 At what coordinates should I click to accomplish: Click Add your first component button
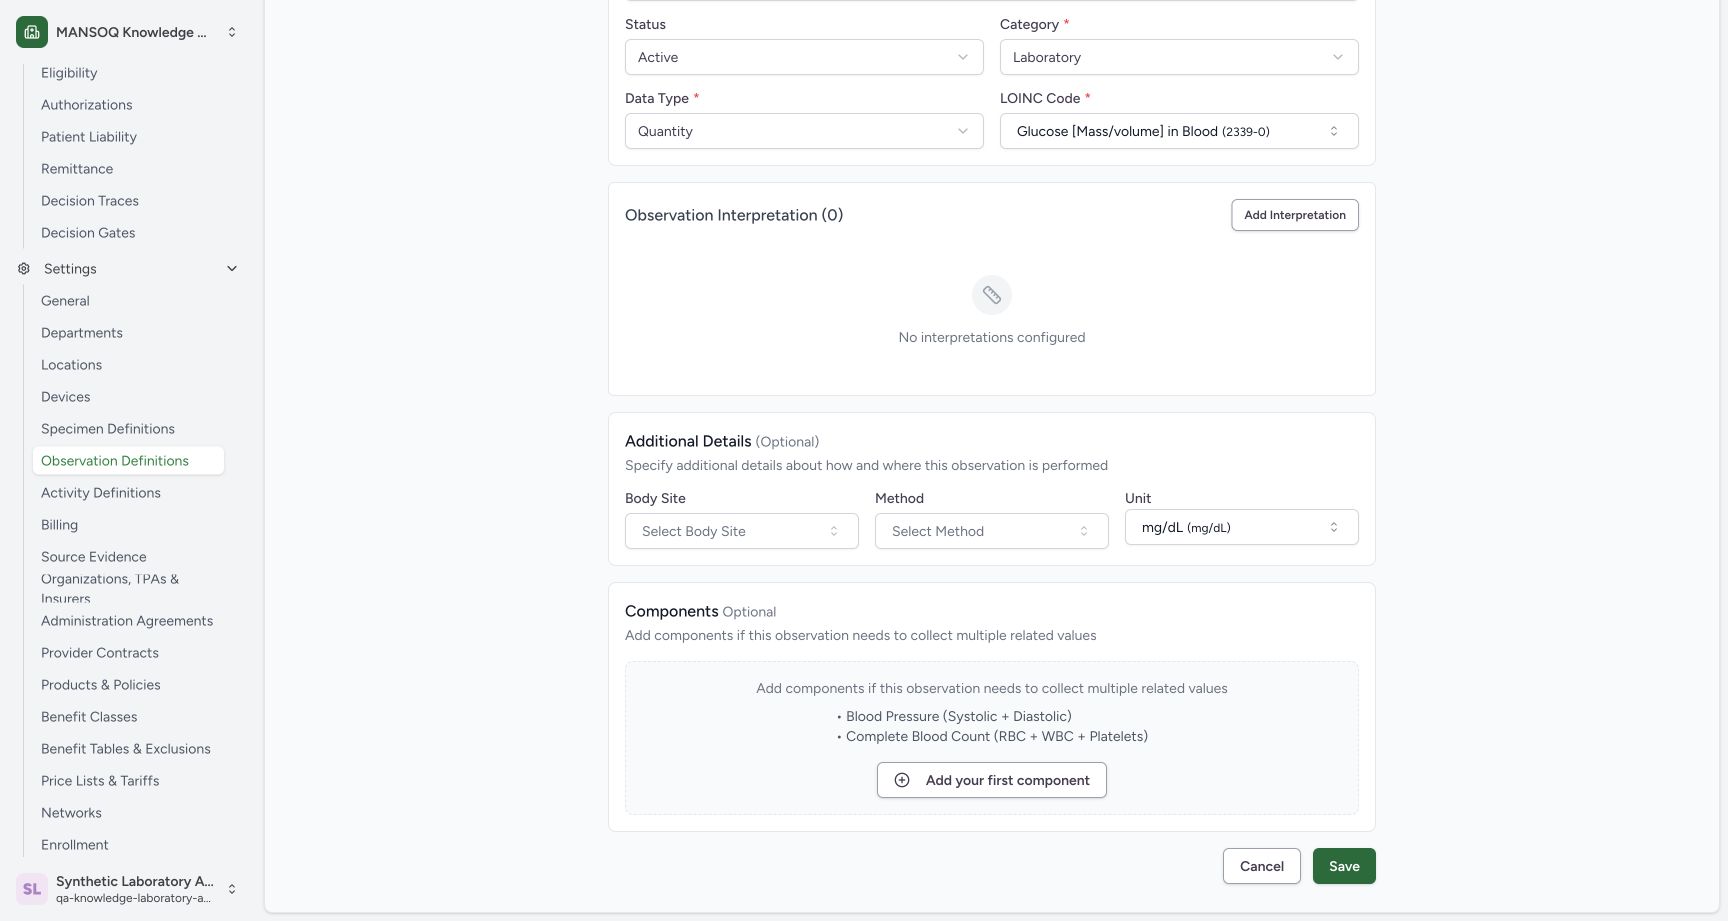point(992,781)
